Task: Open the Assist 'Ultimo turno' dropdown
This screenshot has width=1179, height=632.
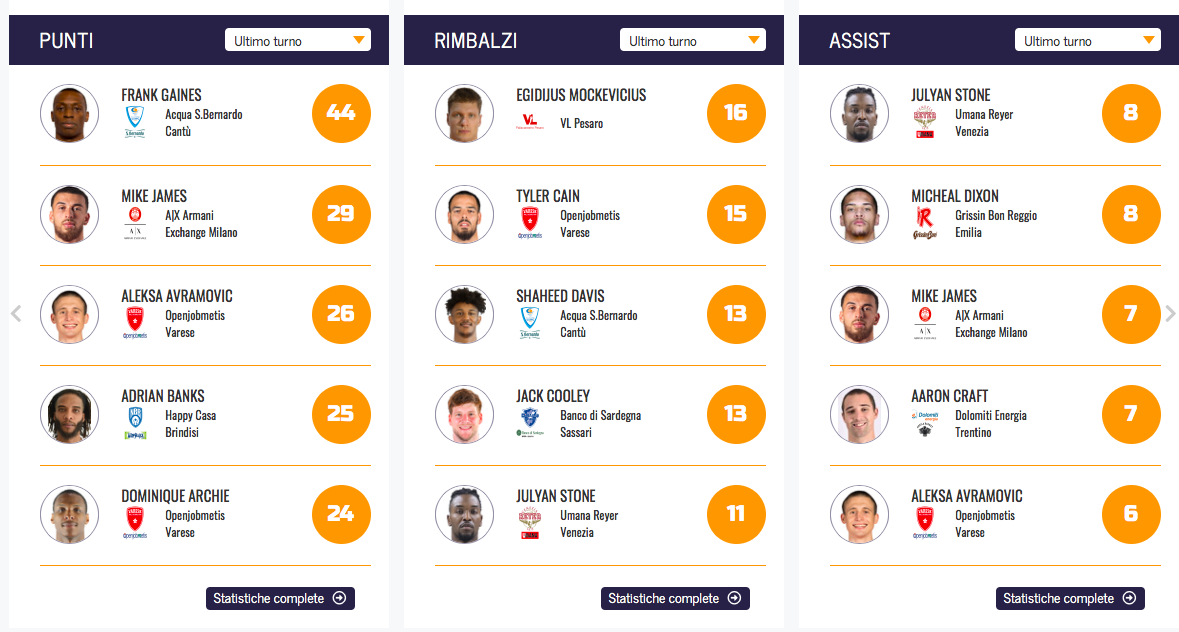Action: (1088, 40)
